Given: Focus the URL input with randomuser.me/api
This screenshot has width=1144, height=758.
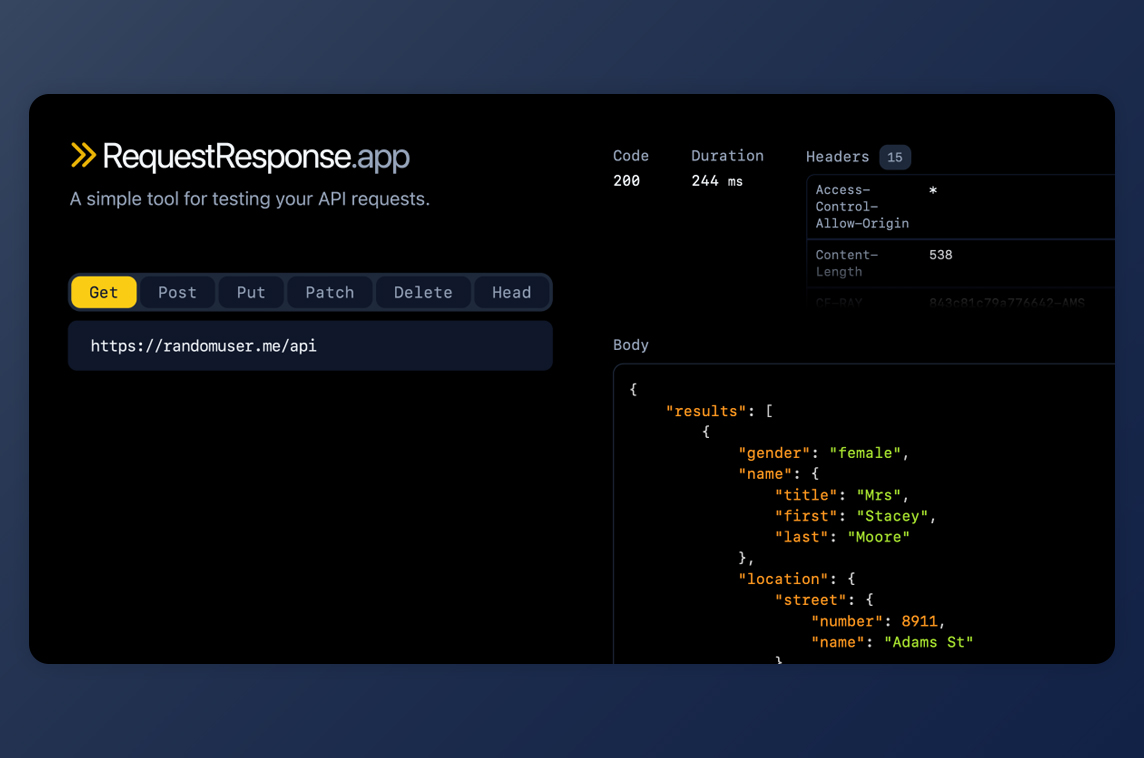Looking at the screenshot, I should (x=310, y=346).
